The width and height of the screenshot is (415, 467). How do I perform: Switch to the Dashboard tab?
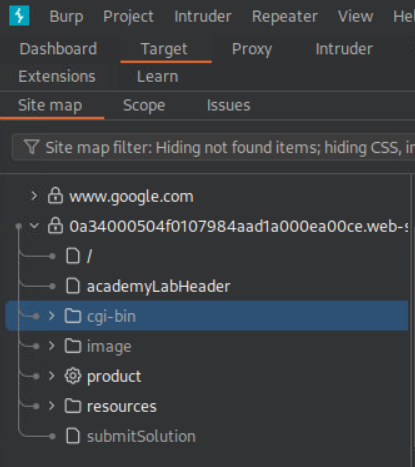point(58,49)
